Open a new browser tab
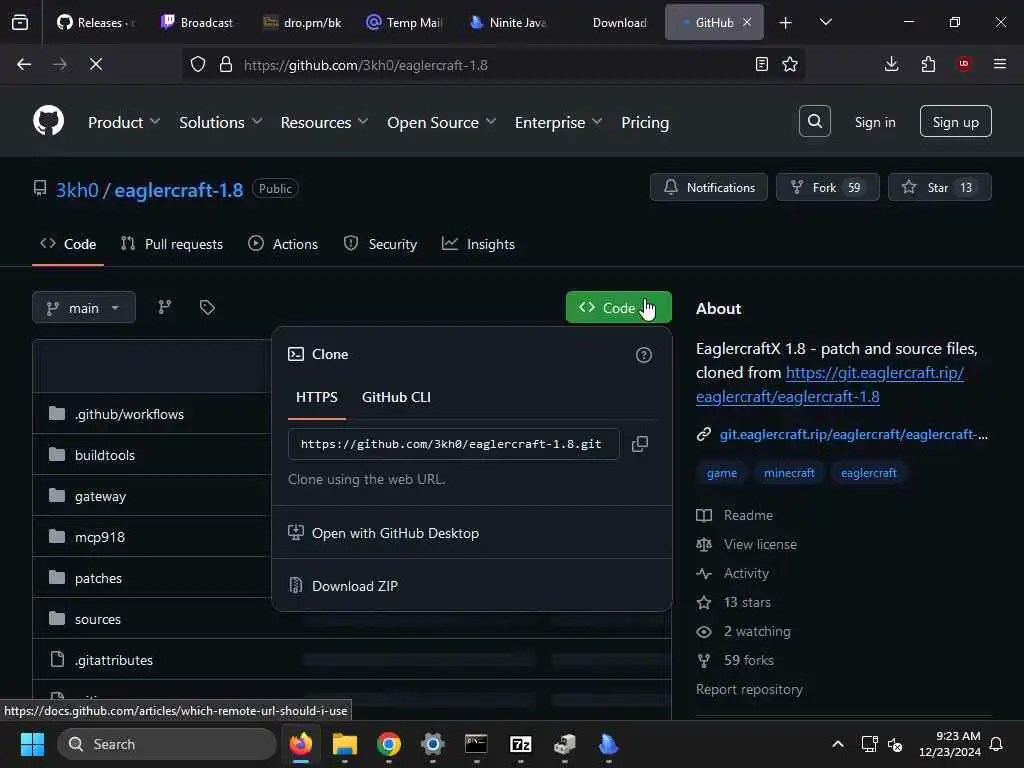1024x768 pixels. pos(786,23)
